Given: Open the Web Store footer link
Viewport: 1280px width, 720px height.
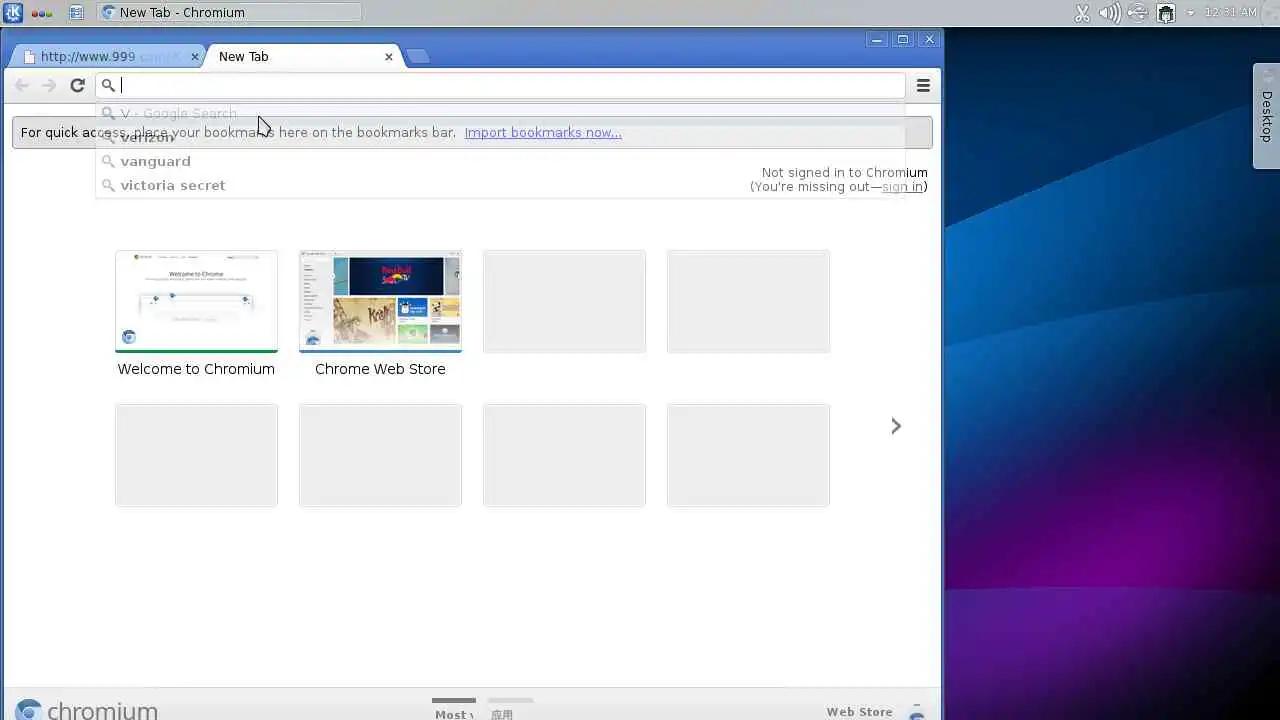Looking at the screenshot, I should [x=859, y=712].
